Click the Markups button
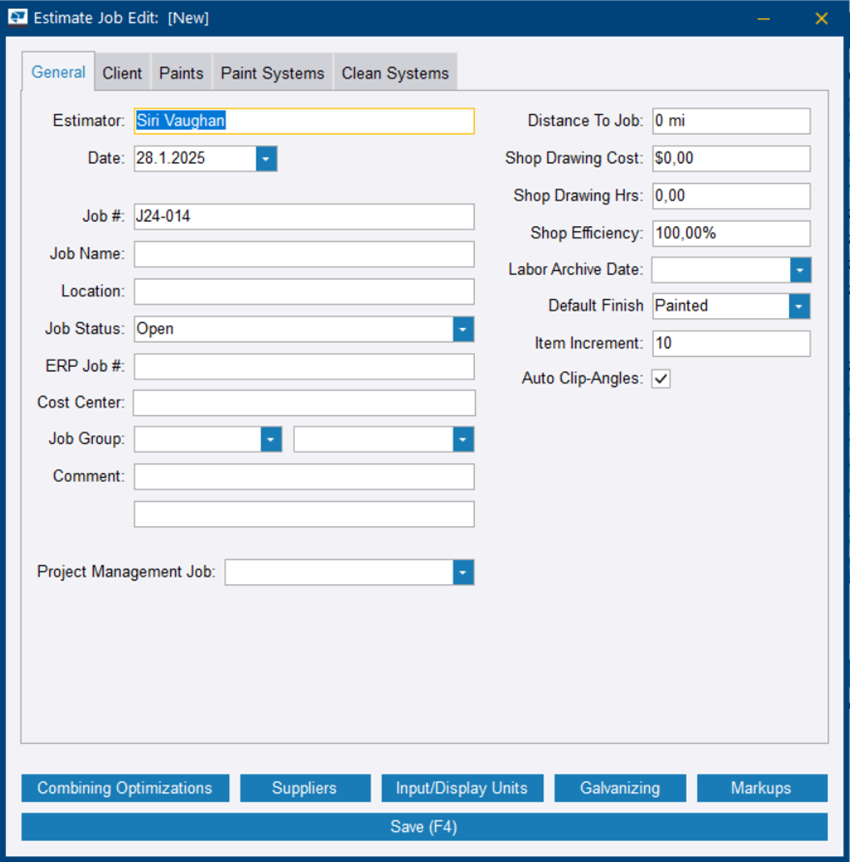 click(x=761, y=788)
